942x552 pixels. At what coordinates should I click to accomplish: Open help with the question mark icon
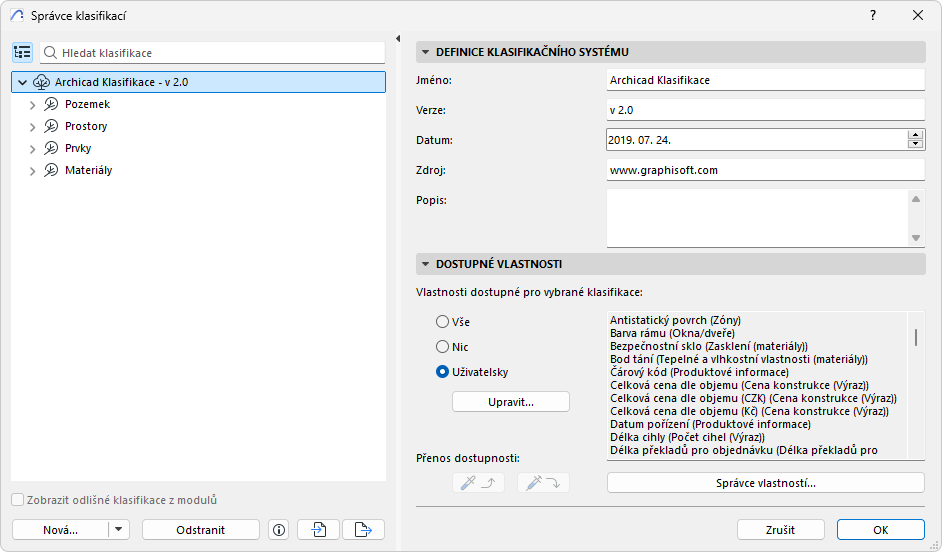(873, 16)
